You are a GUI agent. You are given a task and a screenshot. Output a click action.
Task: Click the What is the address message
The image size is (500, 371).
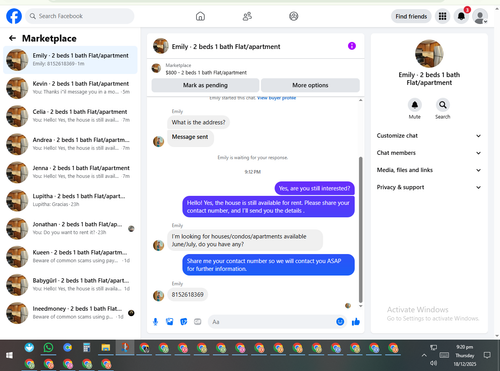coord(198,122)
